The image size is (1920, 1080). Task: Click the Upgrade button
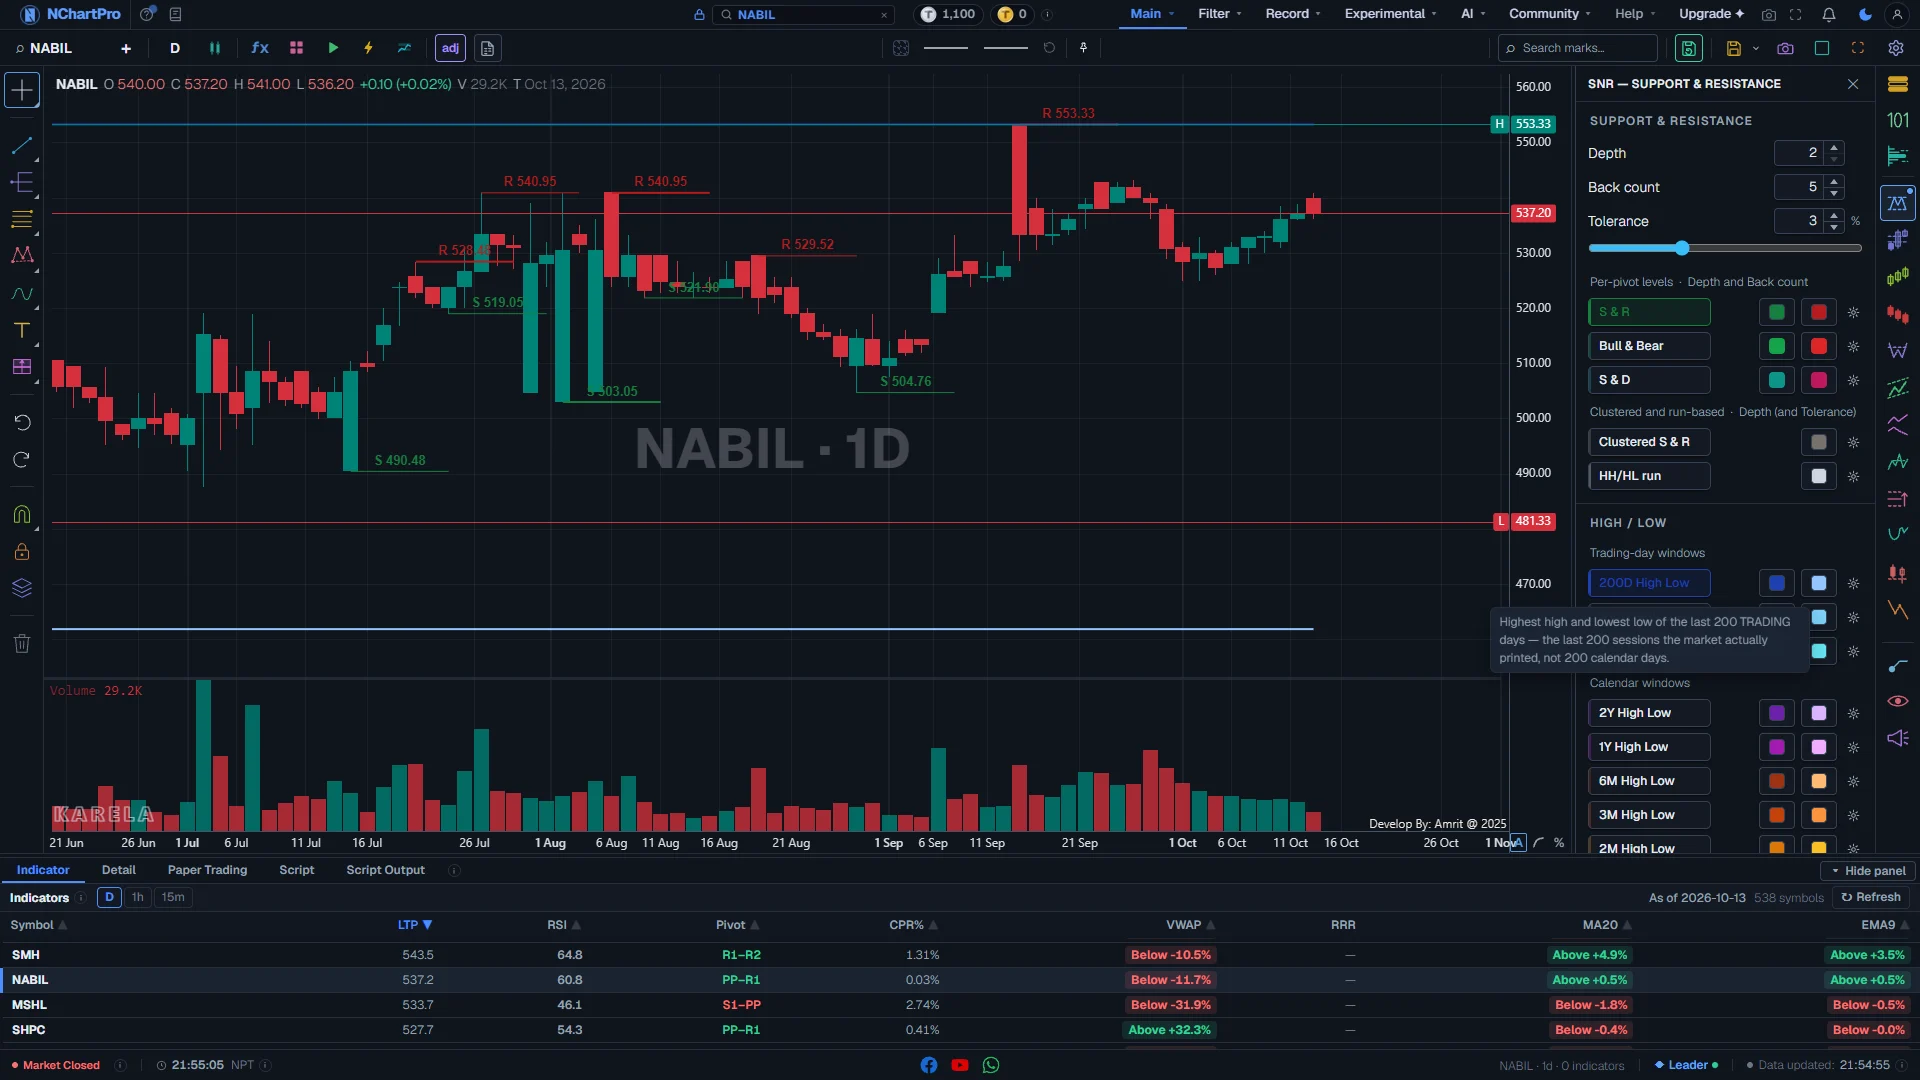pos(1711,14)
